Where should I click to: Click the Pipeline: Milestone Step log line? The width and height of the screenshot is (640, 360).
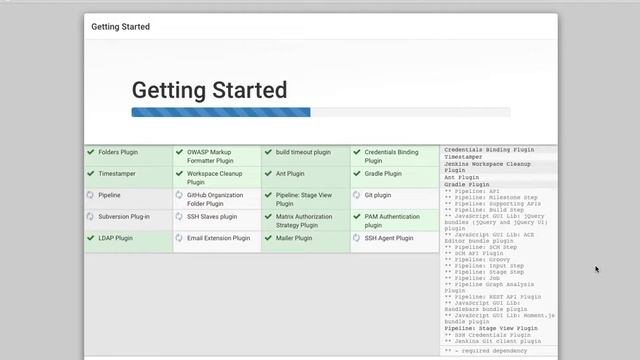click(x=491, y=198)
